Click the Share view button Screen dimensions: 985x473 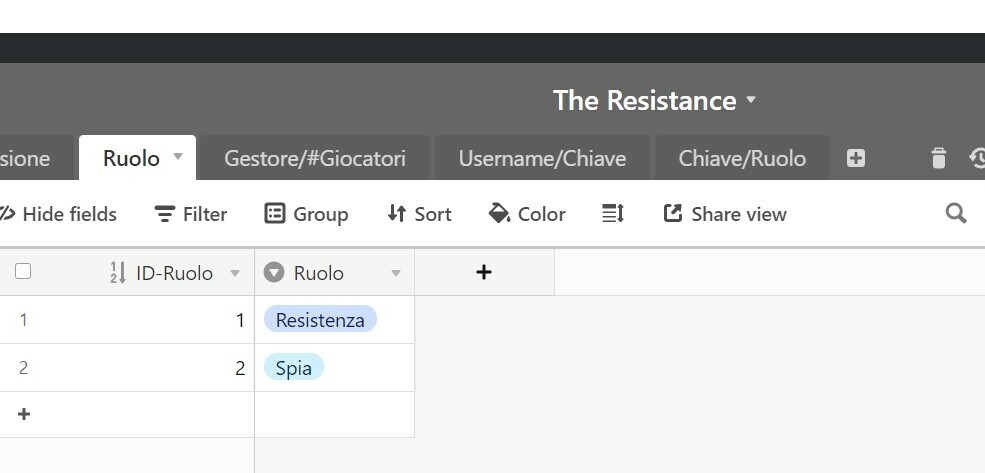click(725, 214)
